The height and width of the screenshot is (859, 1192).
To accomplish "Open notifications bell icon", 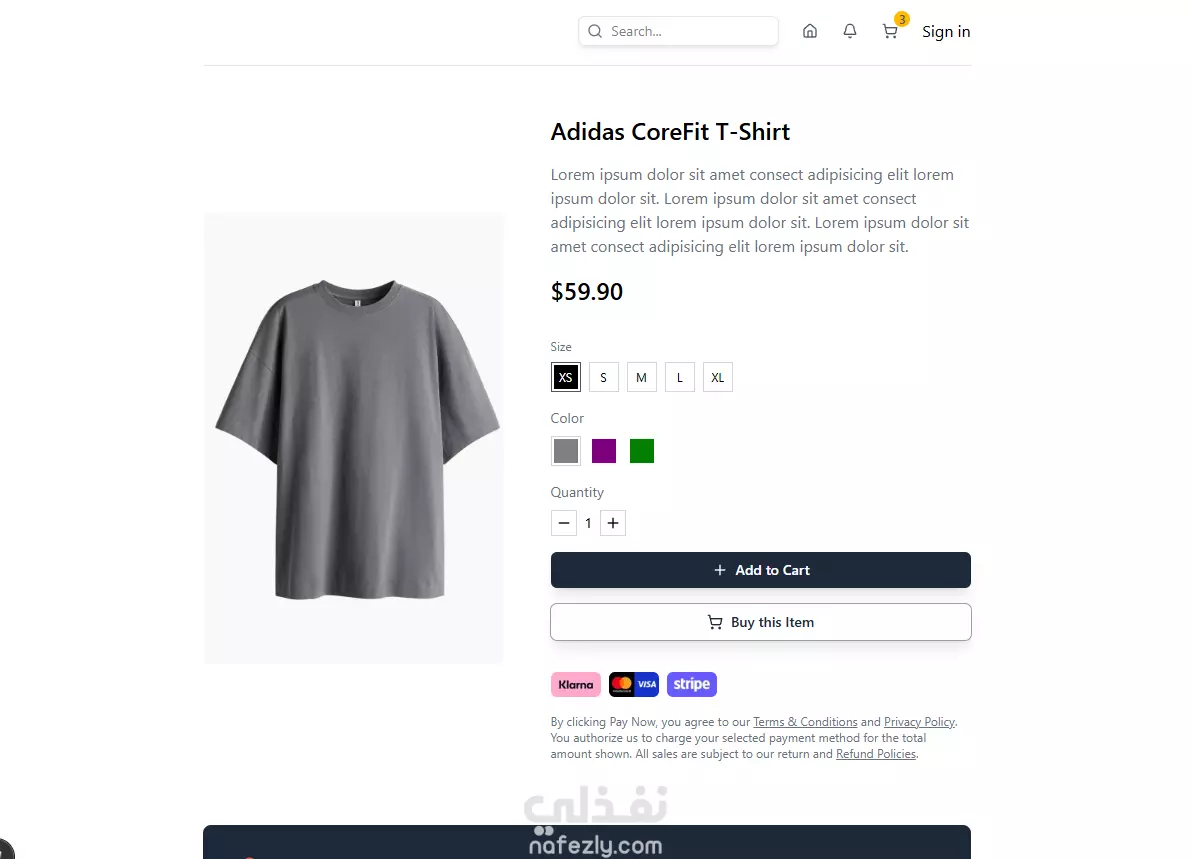I will [850, 31].
